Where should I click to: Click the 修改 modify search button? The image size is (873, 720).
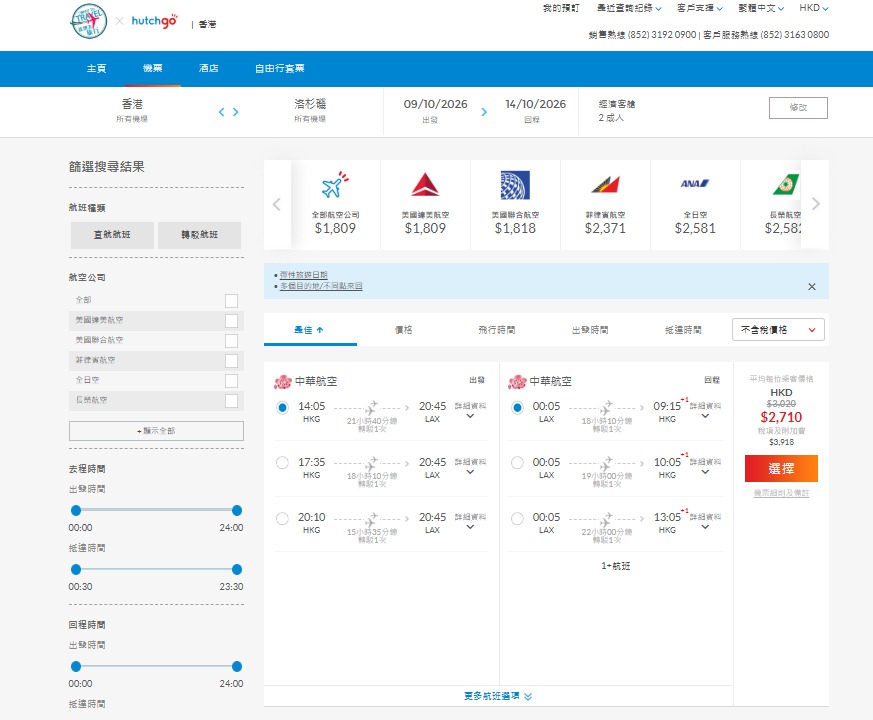pyautogui.click(x=798, y=108)
